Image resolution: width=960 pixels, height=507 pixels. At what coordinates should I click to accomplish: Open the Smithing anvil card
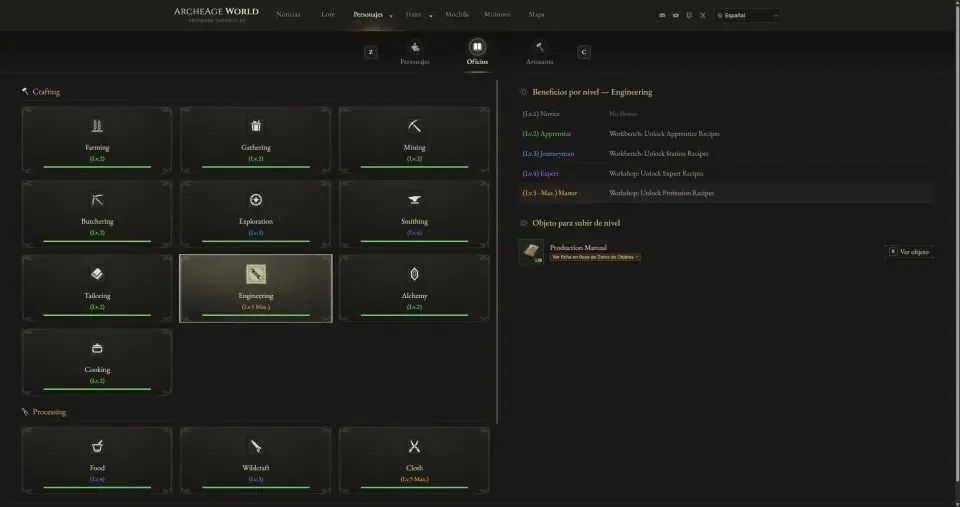tap(414, 214)
